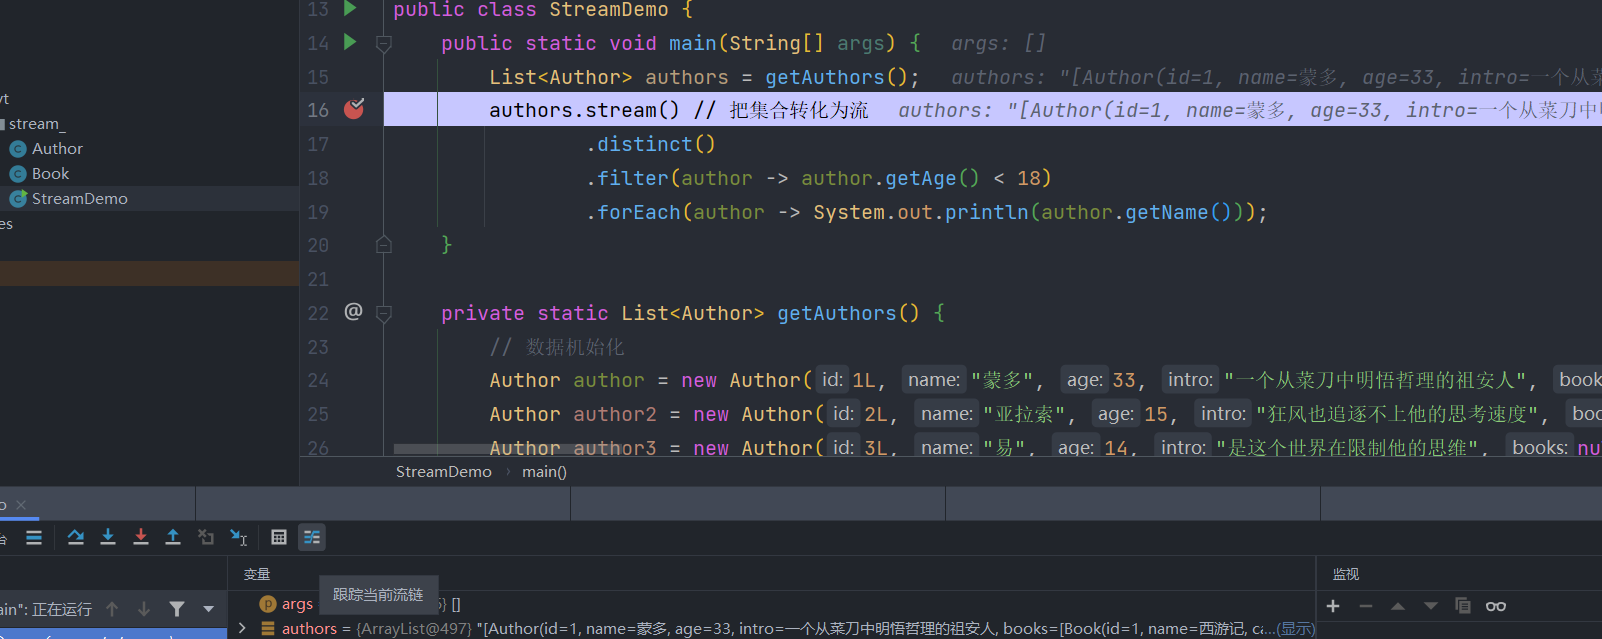1602x639 pixels.
Task: Collapse the main method fold marker
Action: pos(384,44)
